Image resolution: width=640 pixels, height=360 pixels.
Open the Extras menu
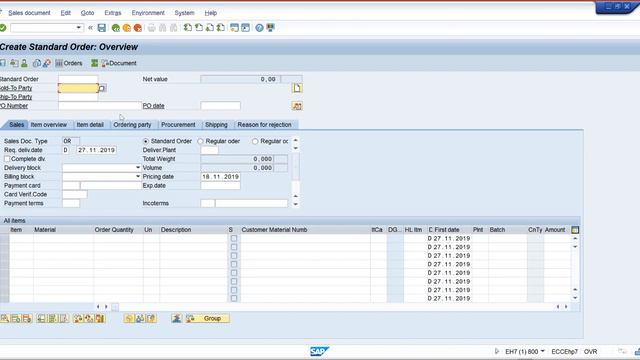113,13
